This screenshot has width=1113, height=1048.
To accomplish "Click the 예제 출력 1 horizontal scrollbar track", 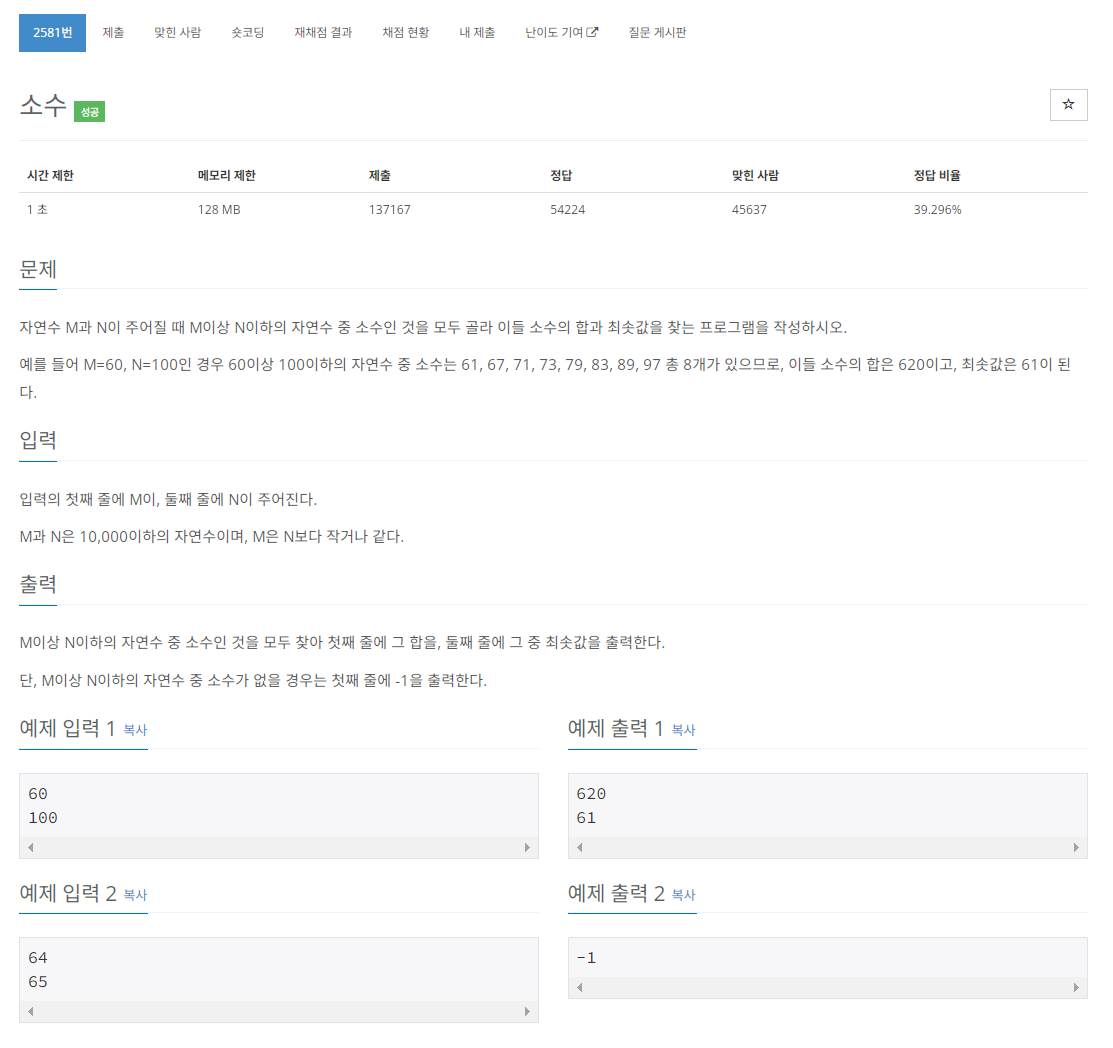I will coord(828,847).
